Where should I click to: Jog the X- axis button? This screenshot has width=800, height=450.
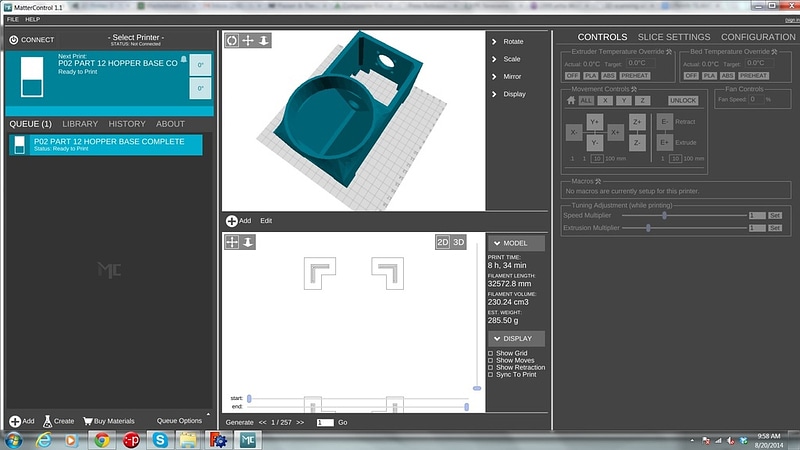click(574, 132)
